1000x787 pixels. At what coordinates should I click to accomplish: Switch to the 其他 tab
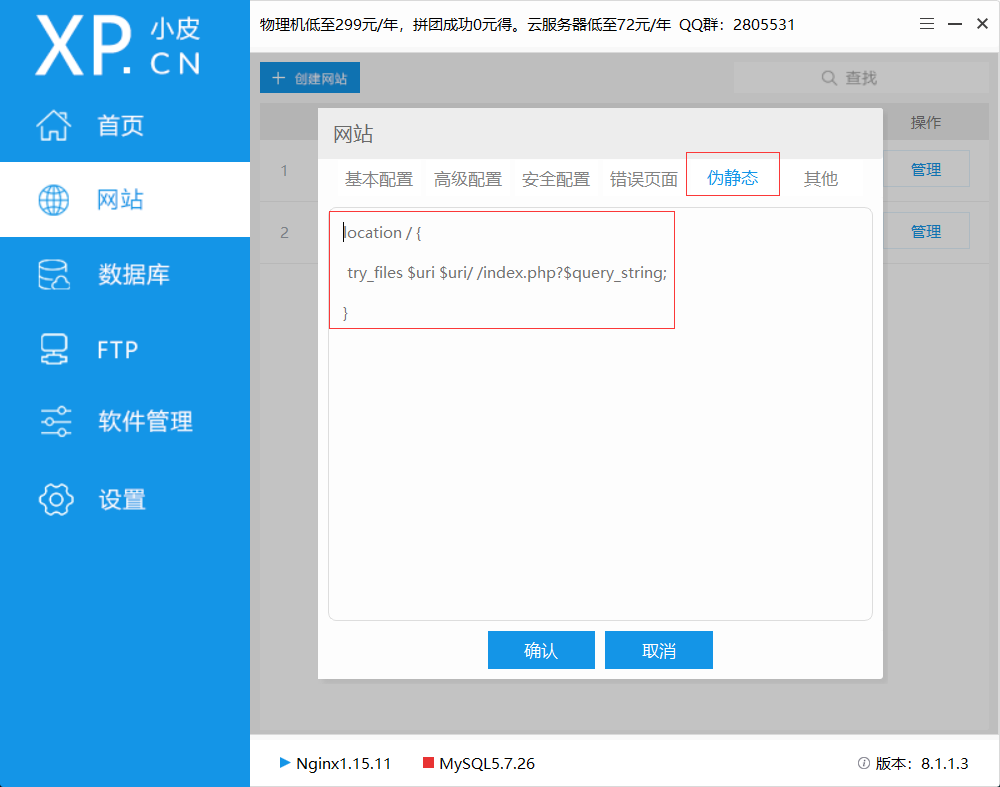(x=820, y=180)
